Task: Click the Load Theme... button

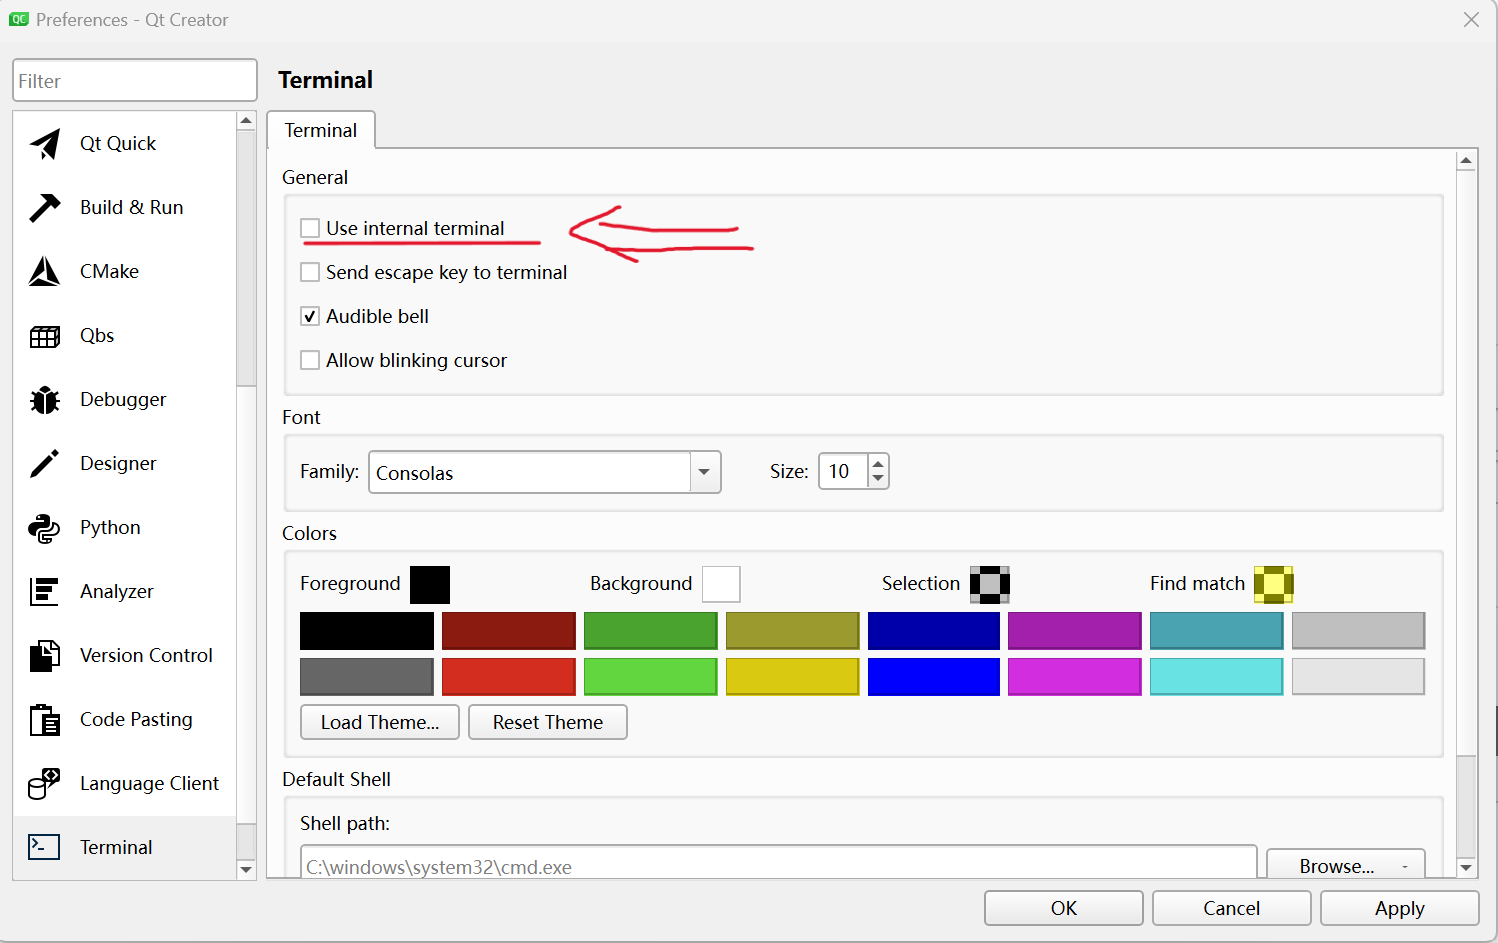Action: 380,722
